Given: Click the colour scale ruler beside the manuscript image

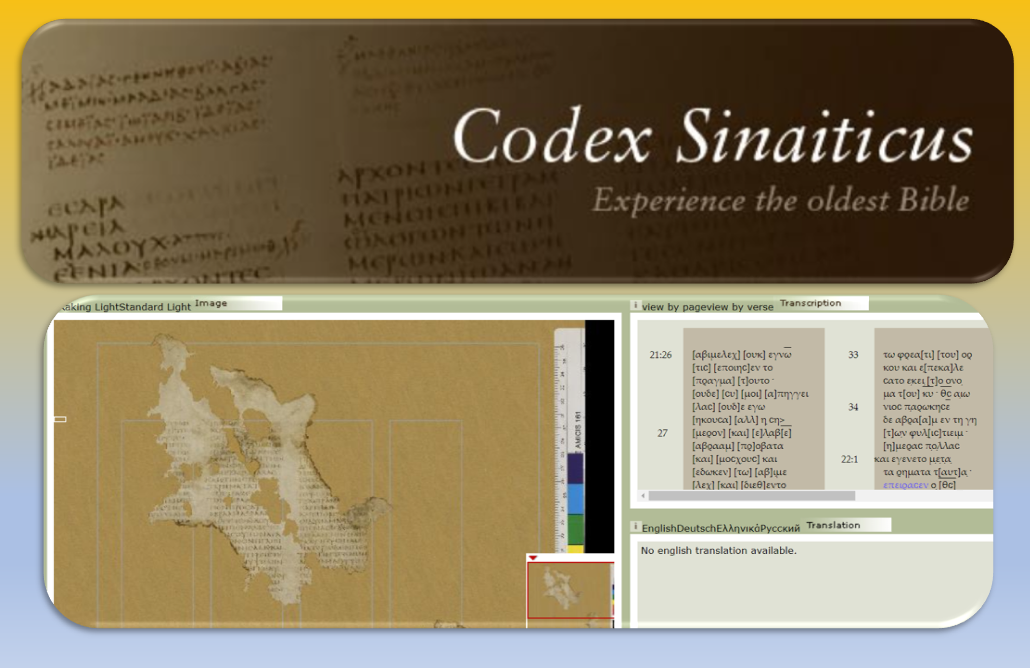Looking at the screenshot, I should click(x=569, y=440).
